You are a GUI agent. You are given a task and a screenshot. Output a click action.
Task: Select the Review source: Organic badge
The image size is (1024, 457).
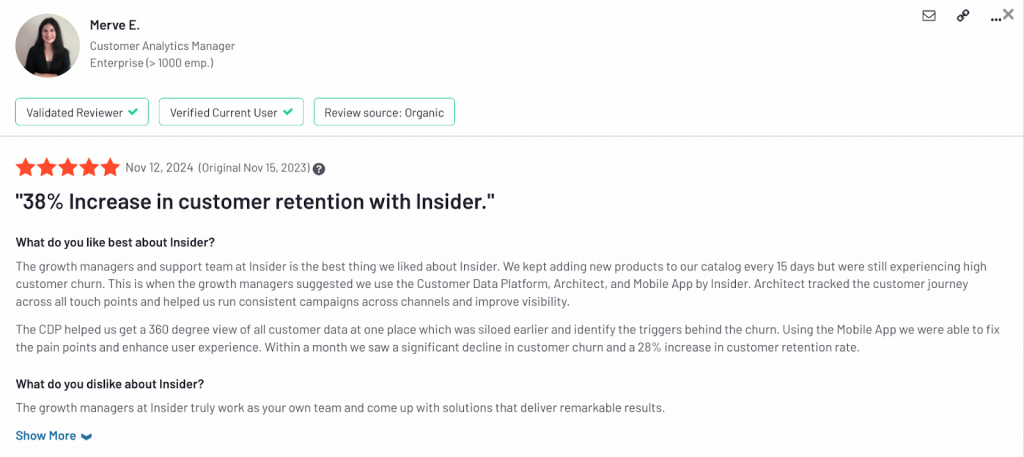(x=384, y=112)
